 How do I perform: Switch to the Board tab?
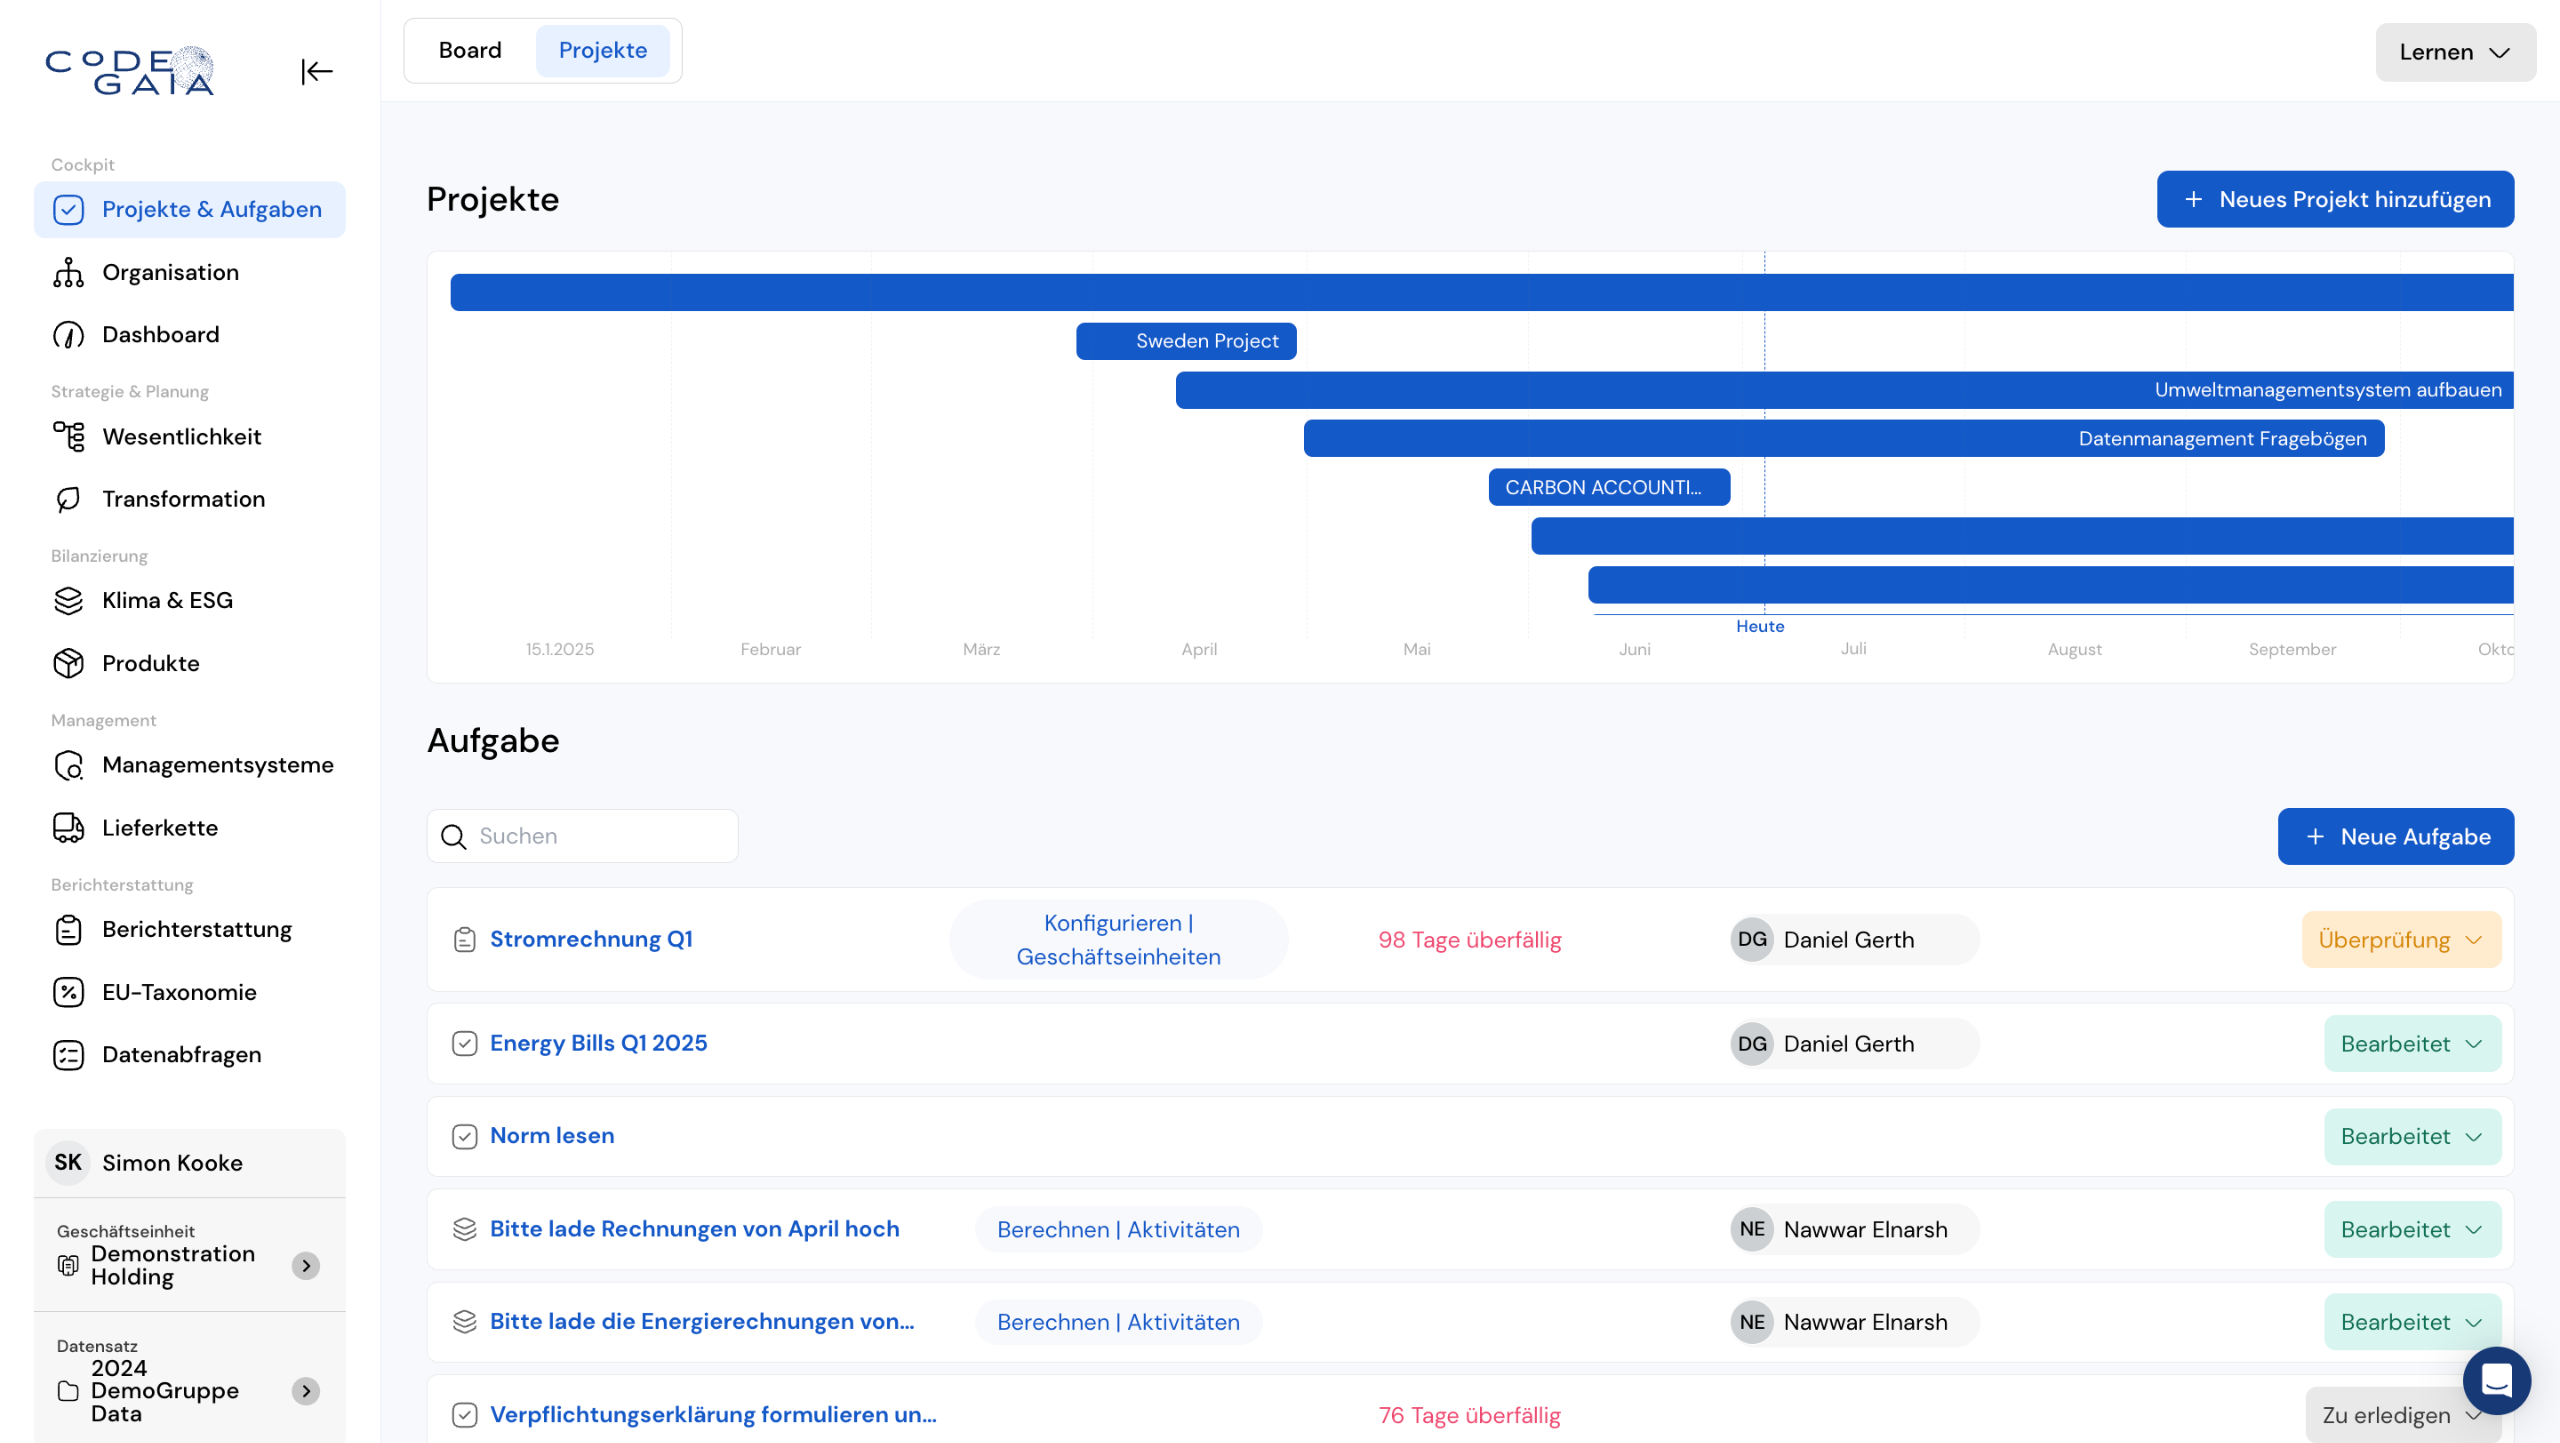(x=470, y=50)
